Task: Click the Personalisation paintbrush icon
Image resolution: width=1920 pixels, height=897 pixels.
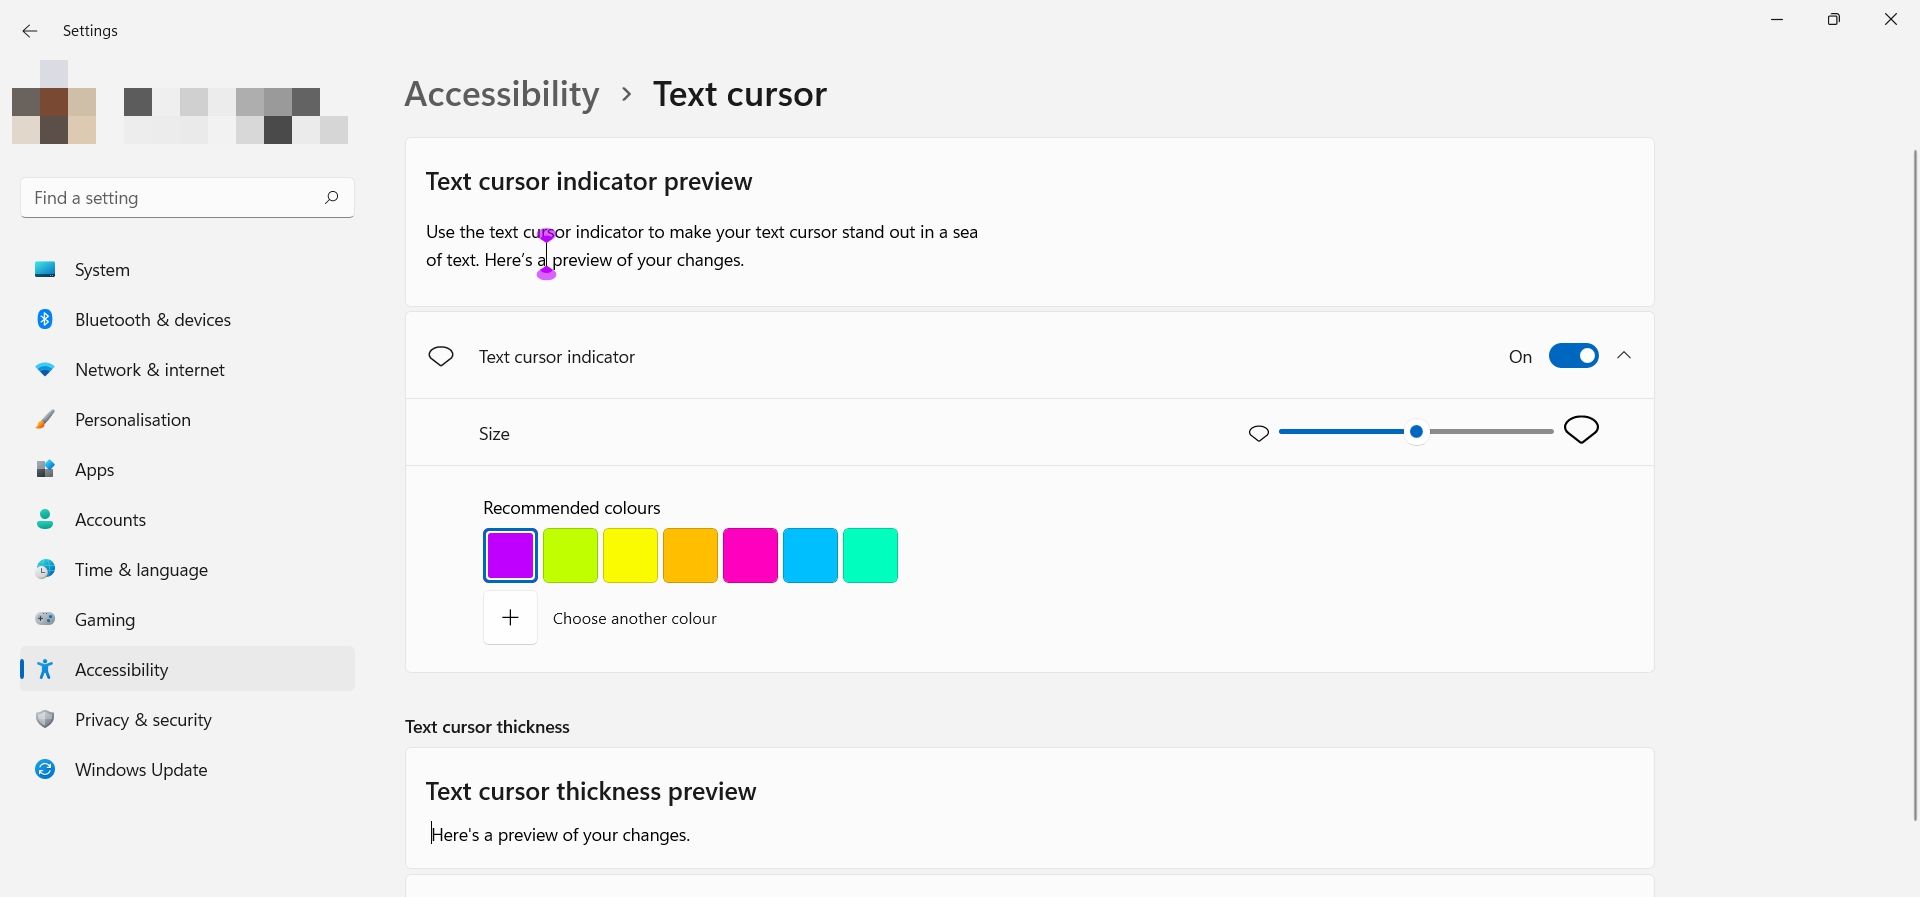Action: pyautogui.click(x=45, y=419)
